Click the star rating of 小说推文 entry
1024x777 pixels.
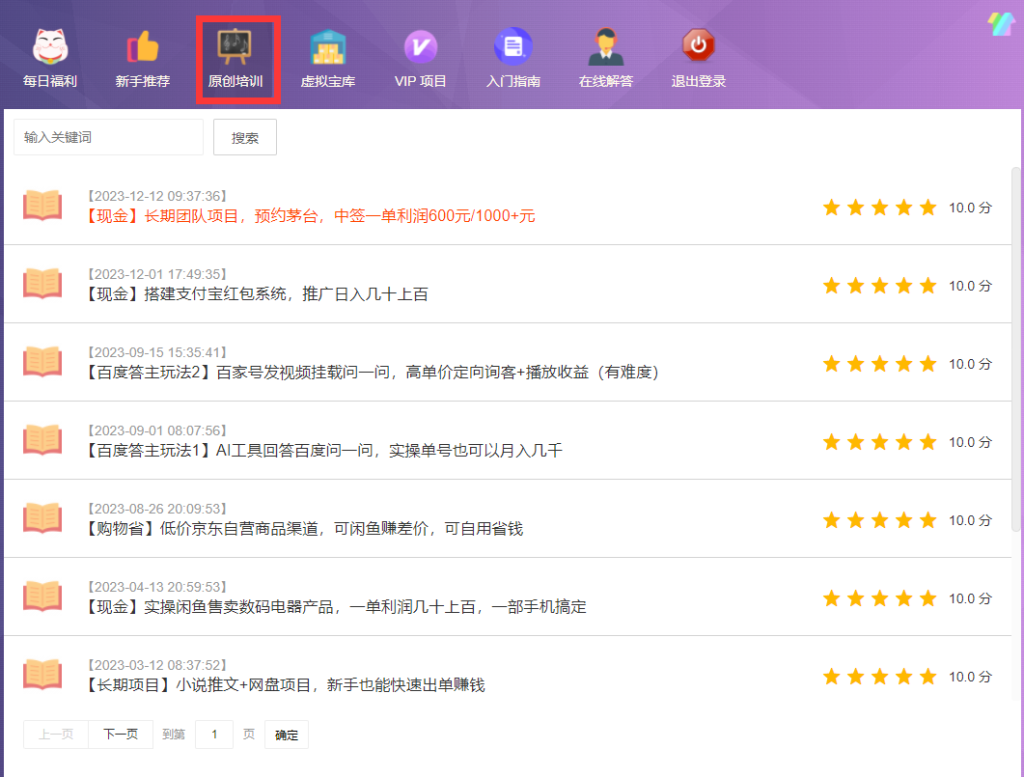coord(879,677)
